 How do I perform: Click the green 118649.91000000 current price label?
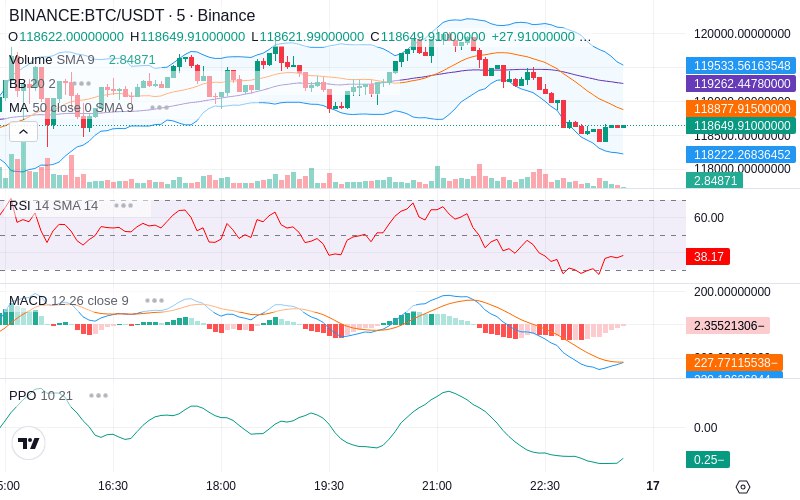741,126
